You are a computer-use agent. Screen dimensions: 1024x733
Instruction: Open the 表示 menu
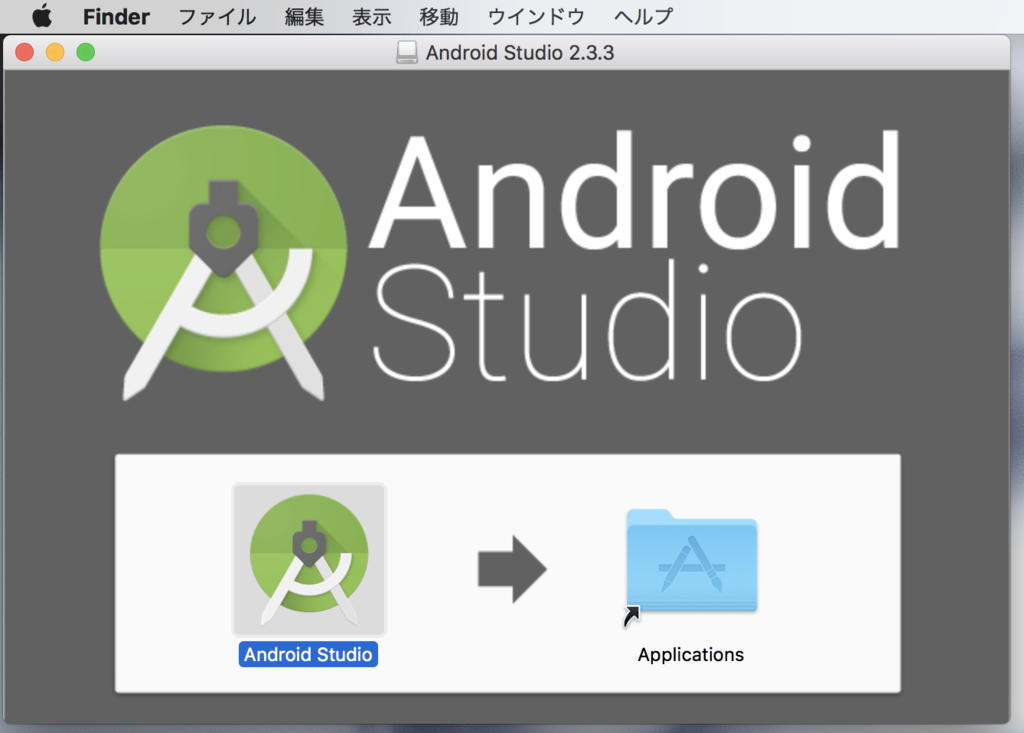372,17
